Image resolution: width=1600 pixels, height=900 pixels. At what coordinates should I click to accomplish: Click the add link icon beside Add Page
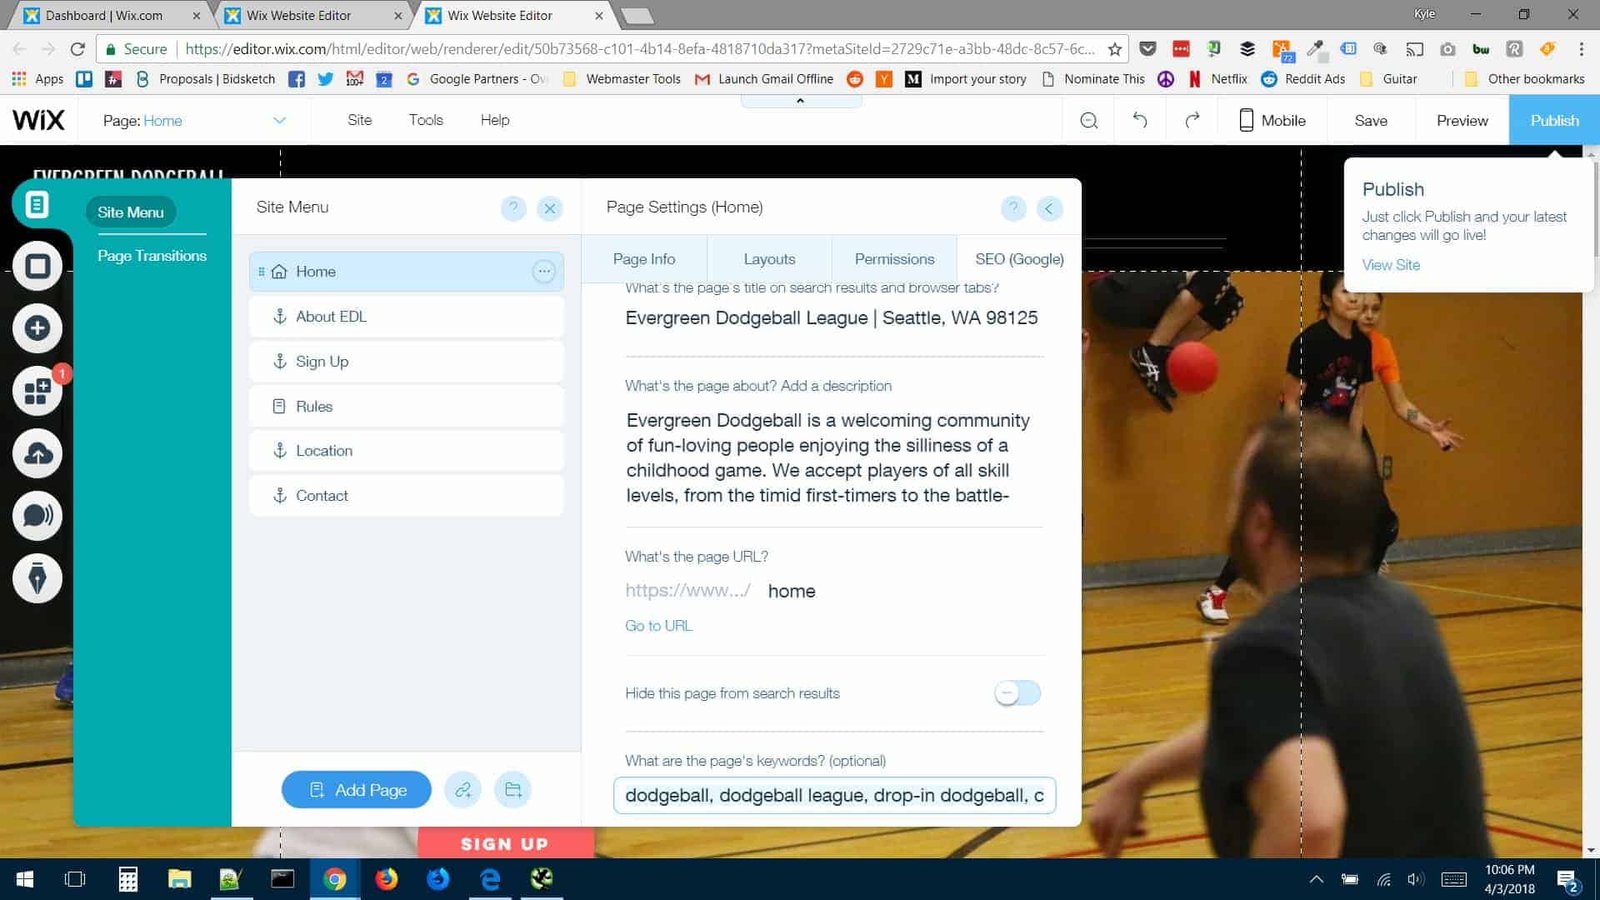[463, 790]
